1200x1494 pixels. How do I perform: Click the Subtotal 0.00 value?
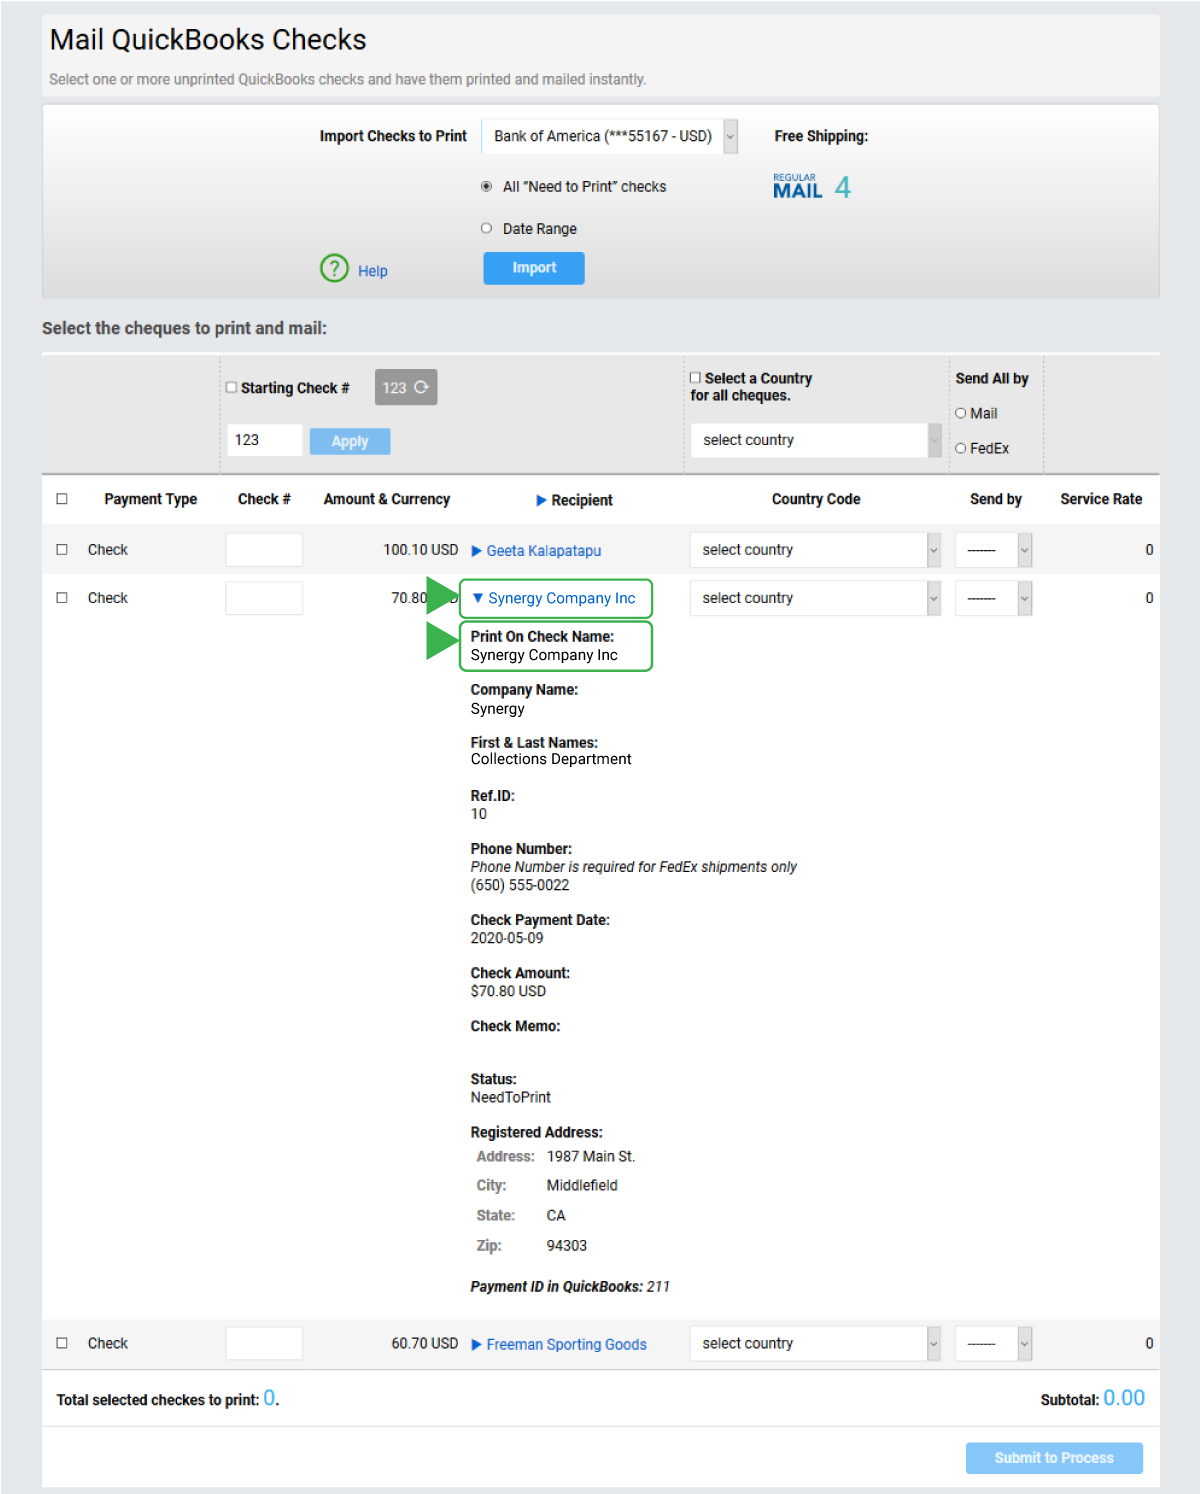pos(1124,1398)
